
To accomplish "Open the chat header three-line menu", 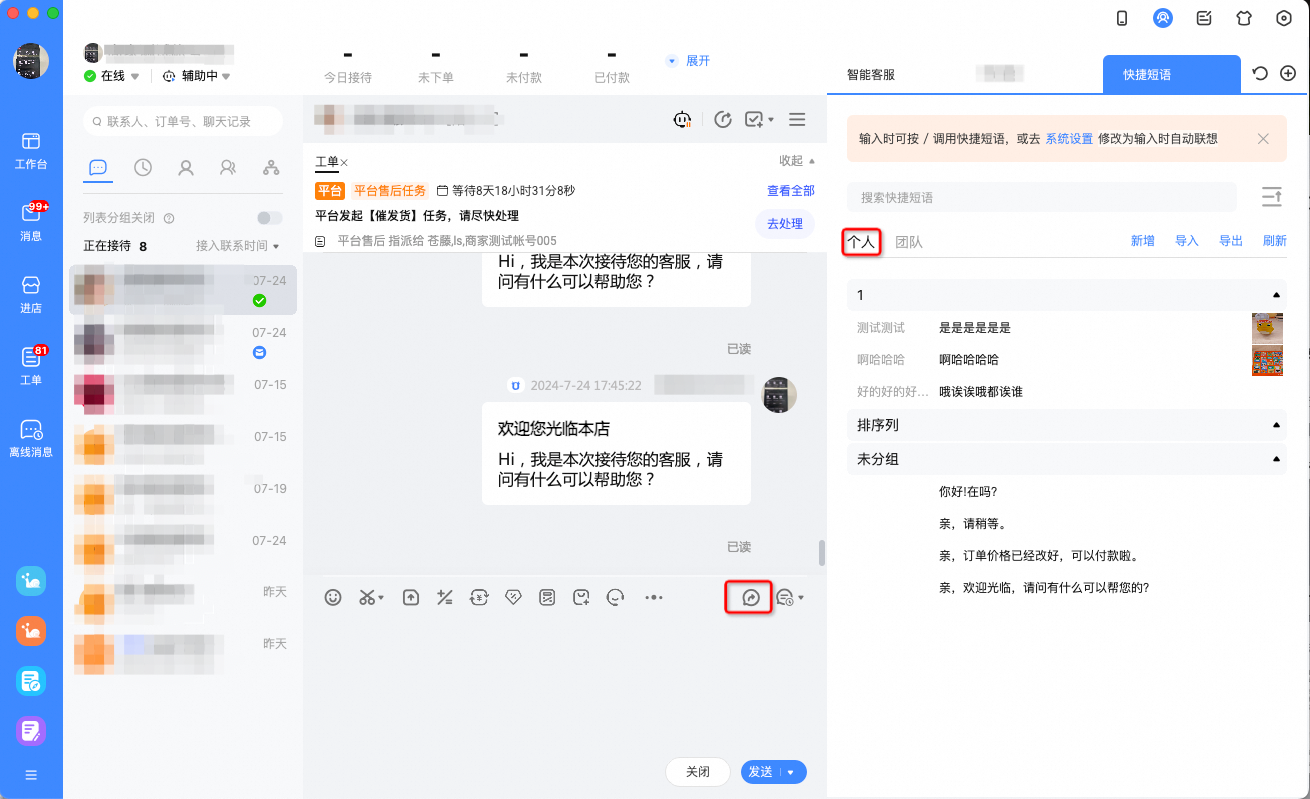I will [797, 119].
